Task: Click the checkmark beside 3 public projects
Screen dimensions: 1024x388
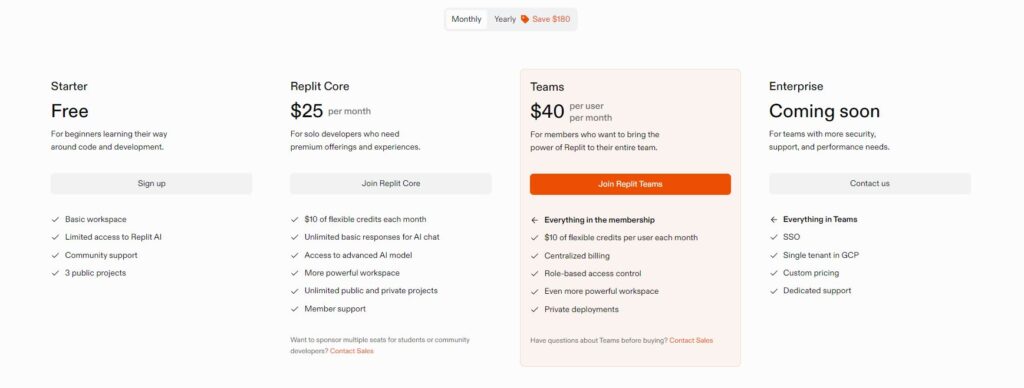Action: coord(56,273)
